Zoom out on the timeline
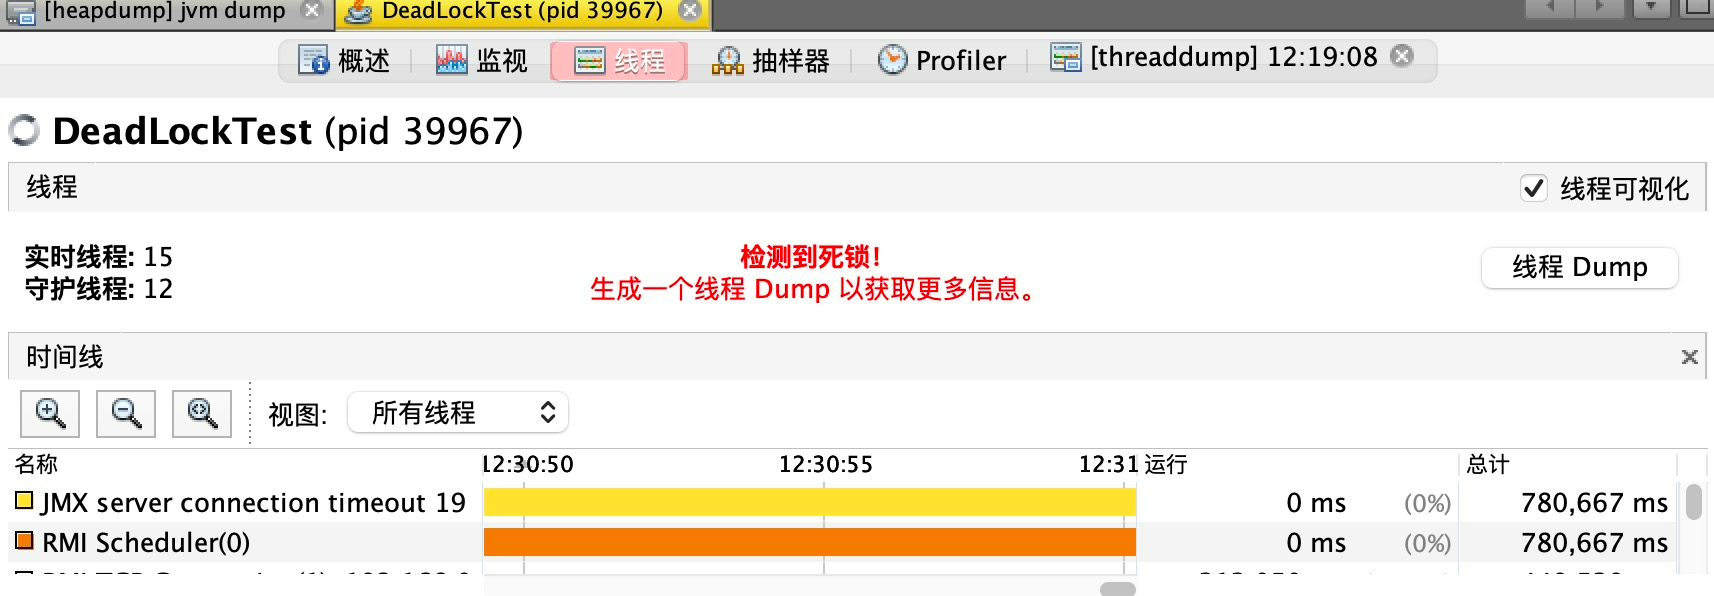Viewport: 1714px width, 596px height. 126,414
